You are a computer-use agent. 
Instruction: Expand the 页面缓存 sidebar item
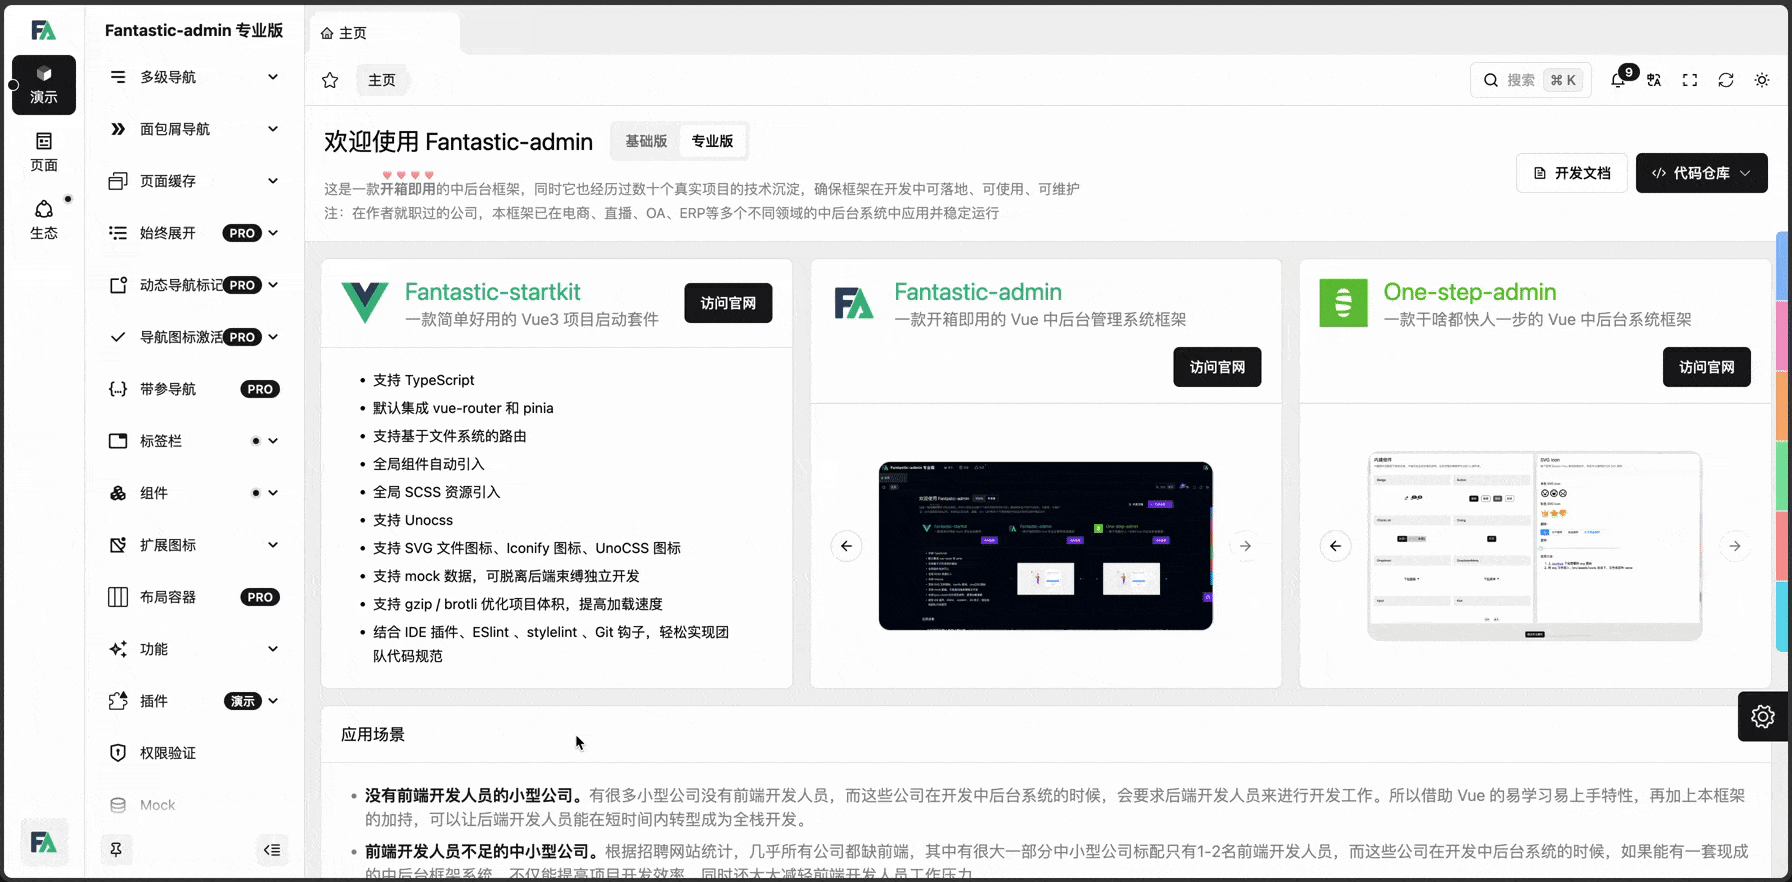pyautogui.click(x=194, y=181)
